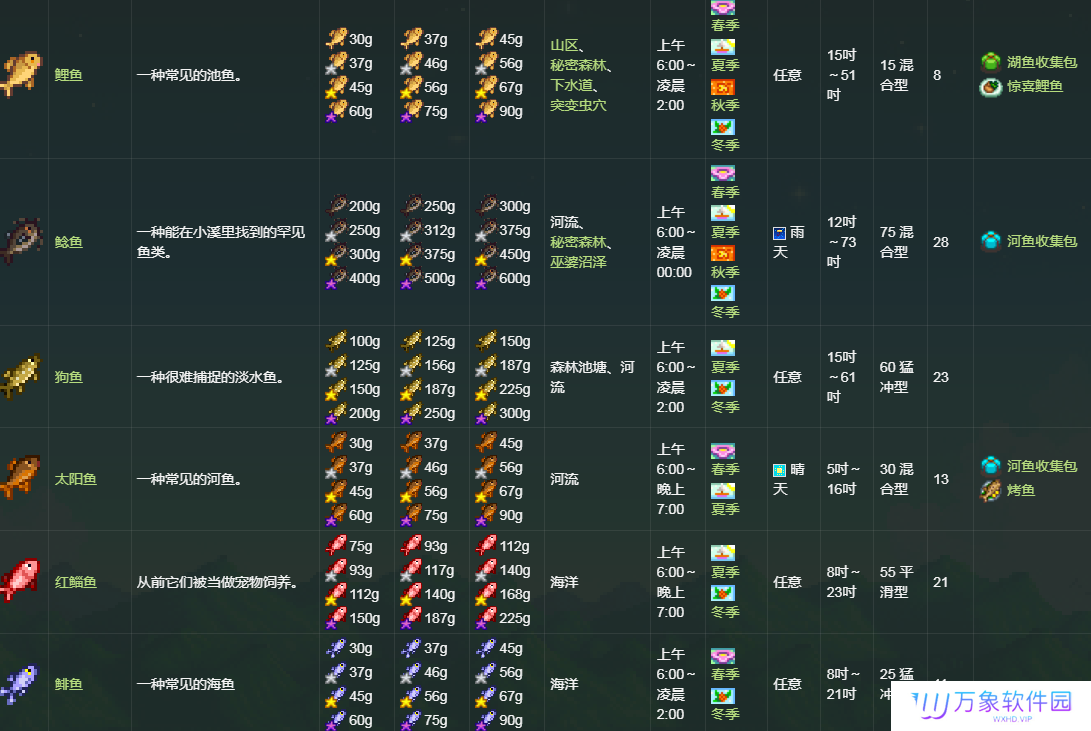The width and height of the screenshot is (1091, 731).
Task: Click the 狗鱼 pike fish image
Action: (x=22, y=376)
